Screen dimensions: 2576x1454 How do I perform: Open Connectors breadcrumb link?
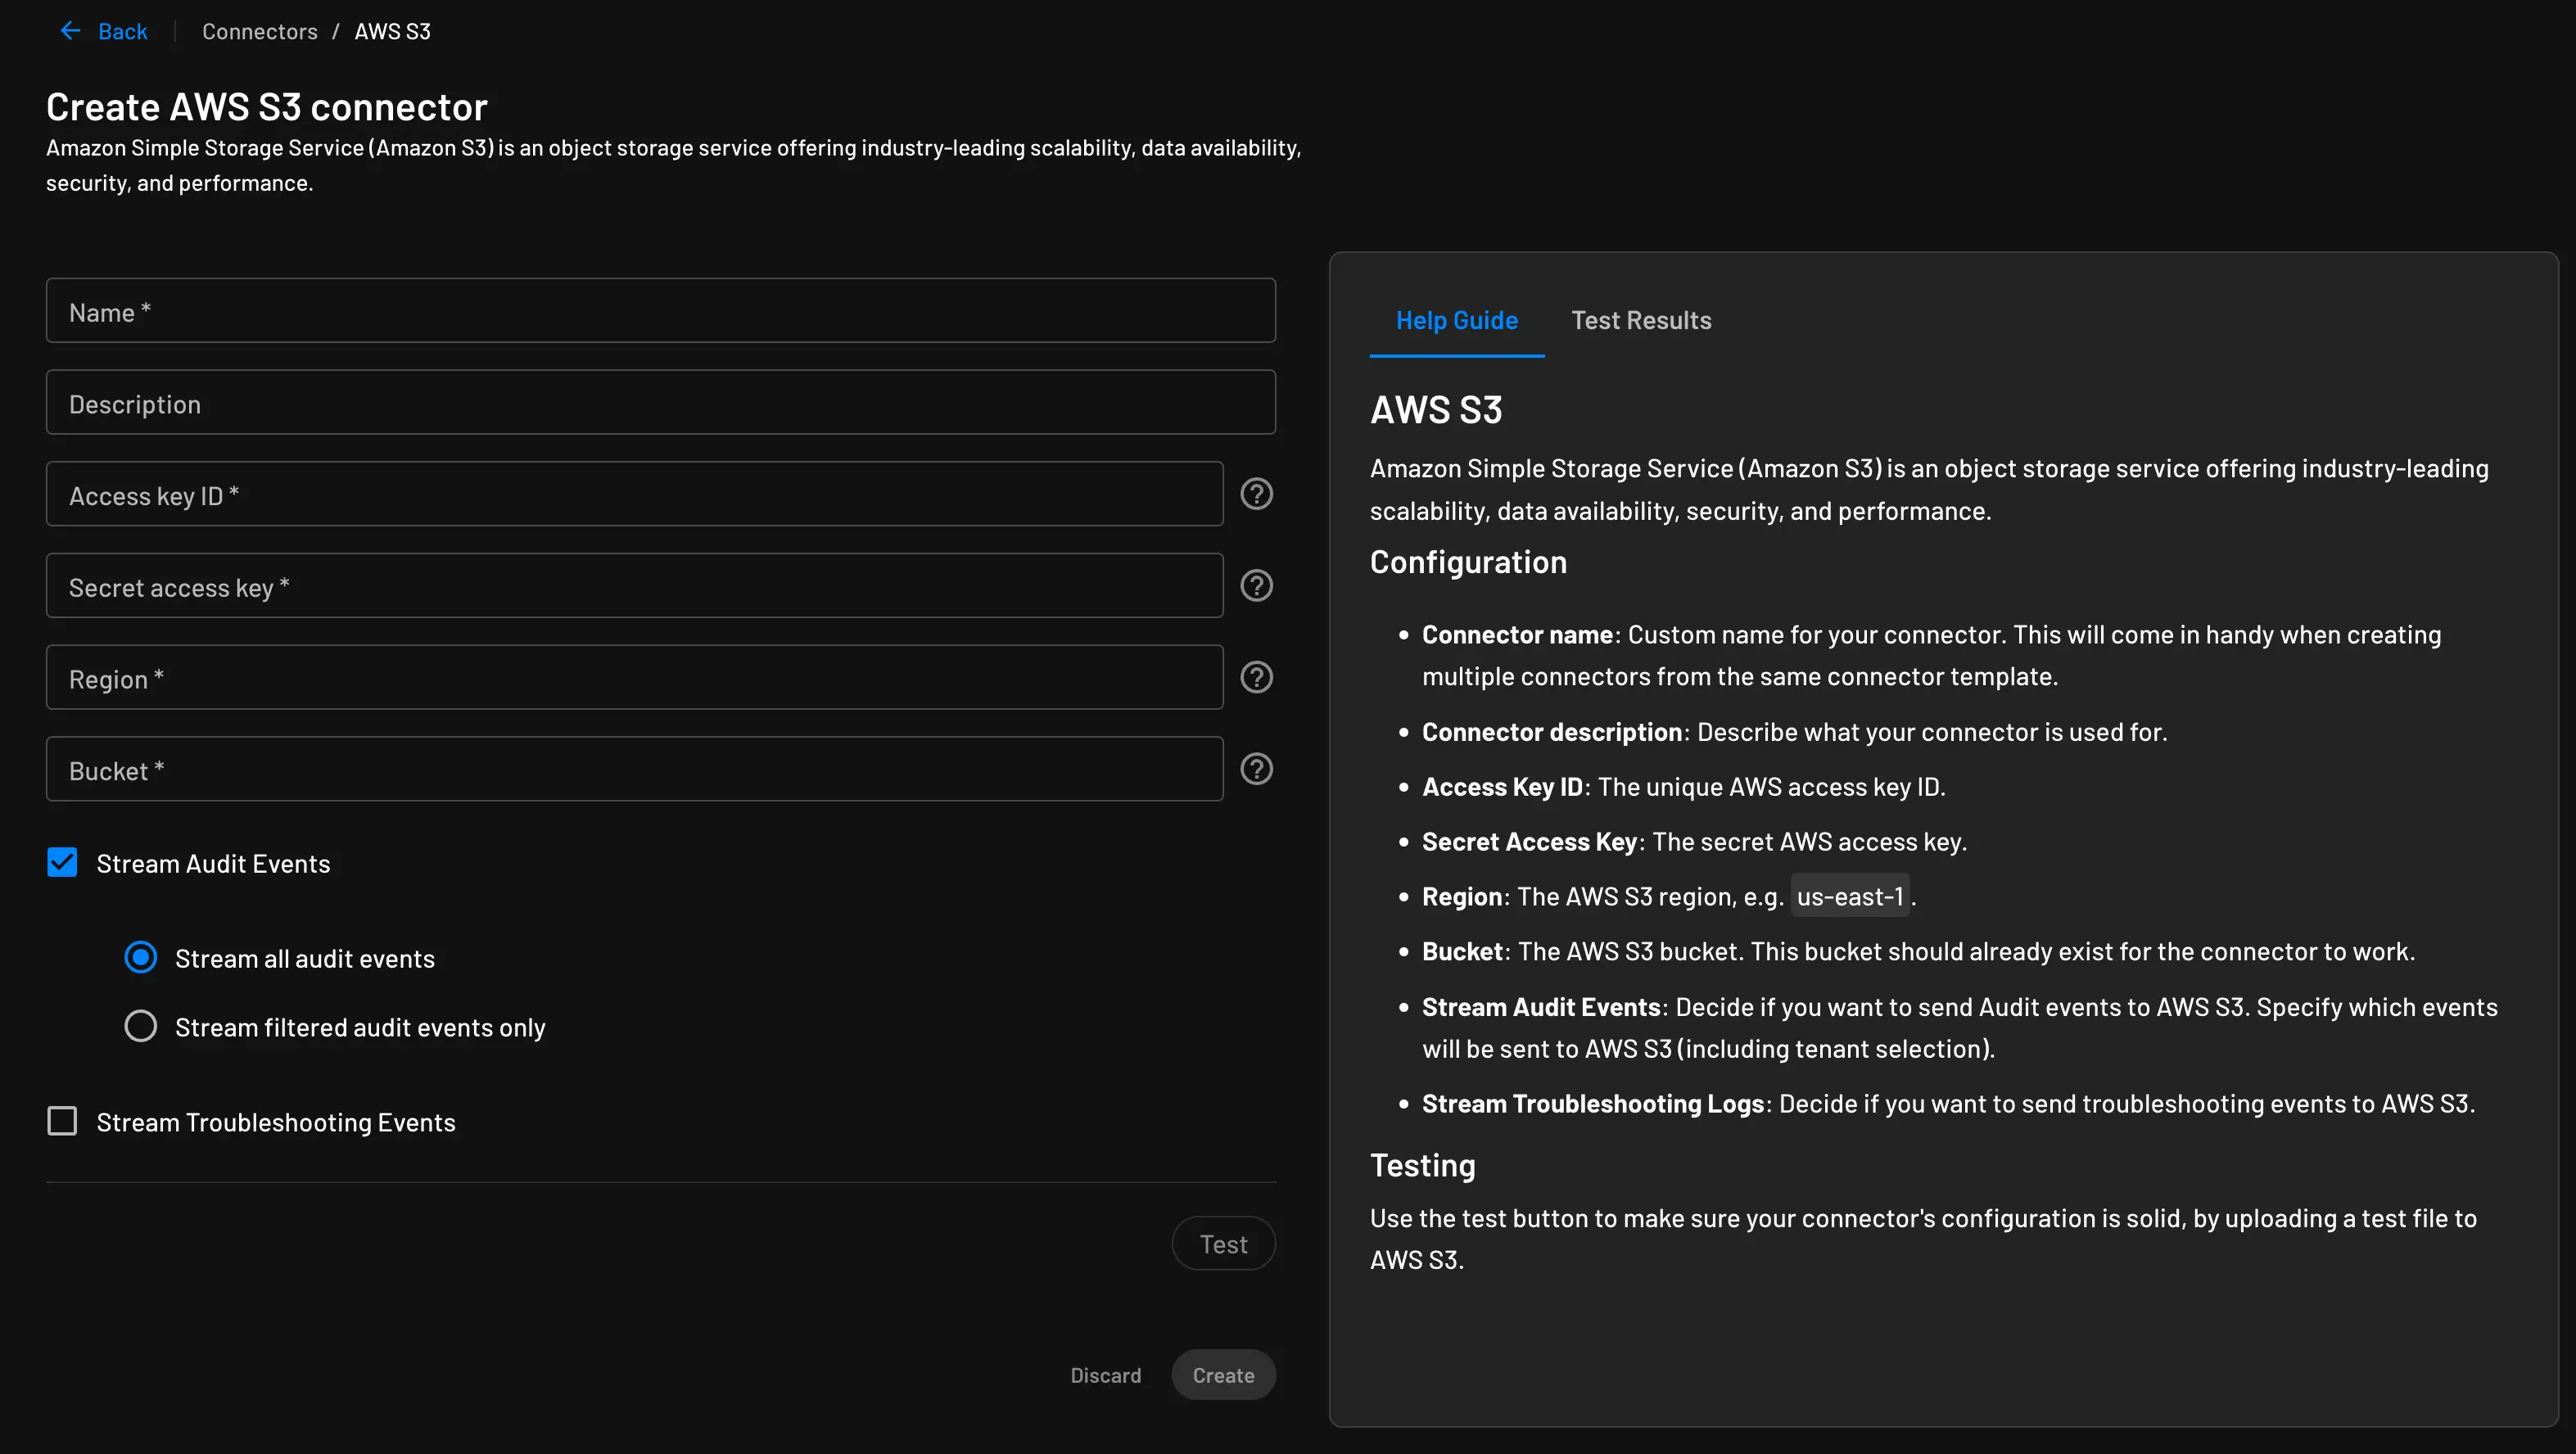(x=259, y=31)
